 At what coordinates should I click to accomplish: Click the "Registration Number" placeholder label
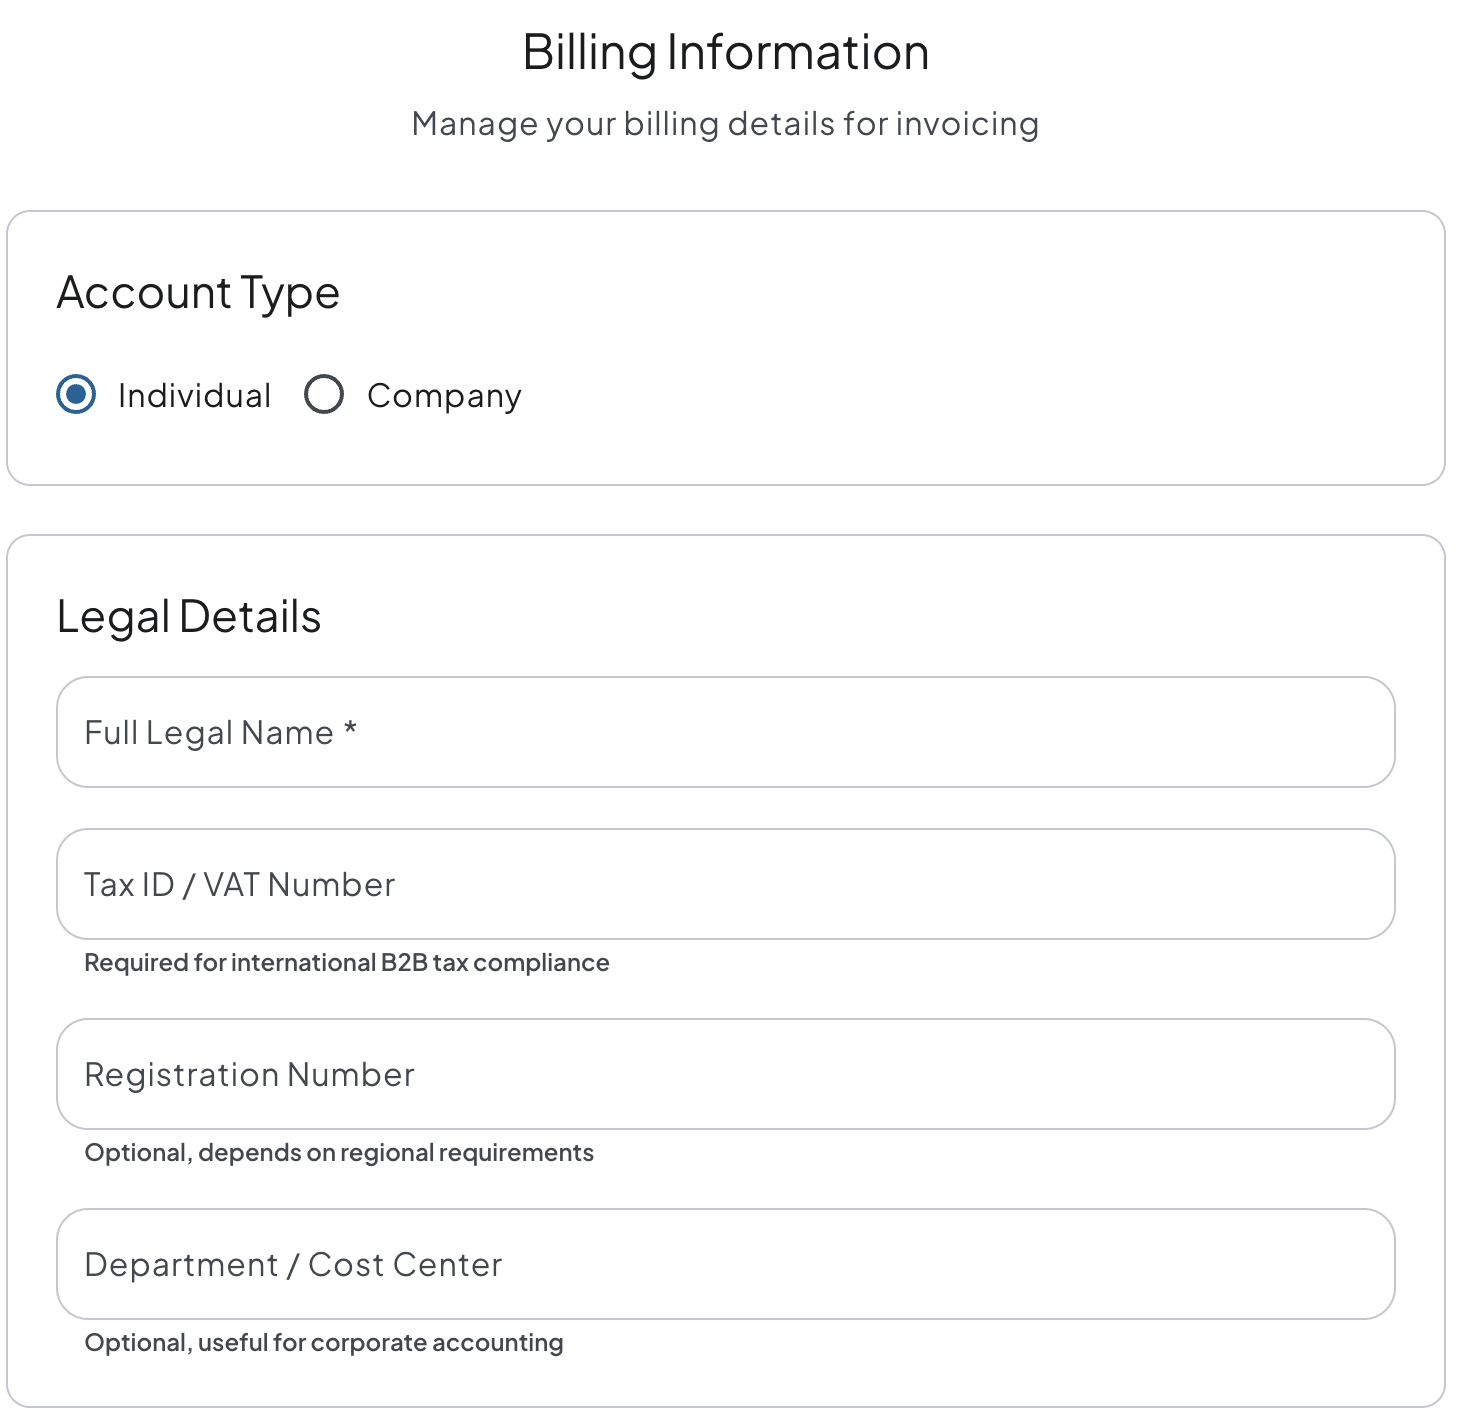pos(250,1075)
